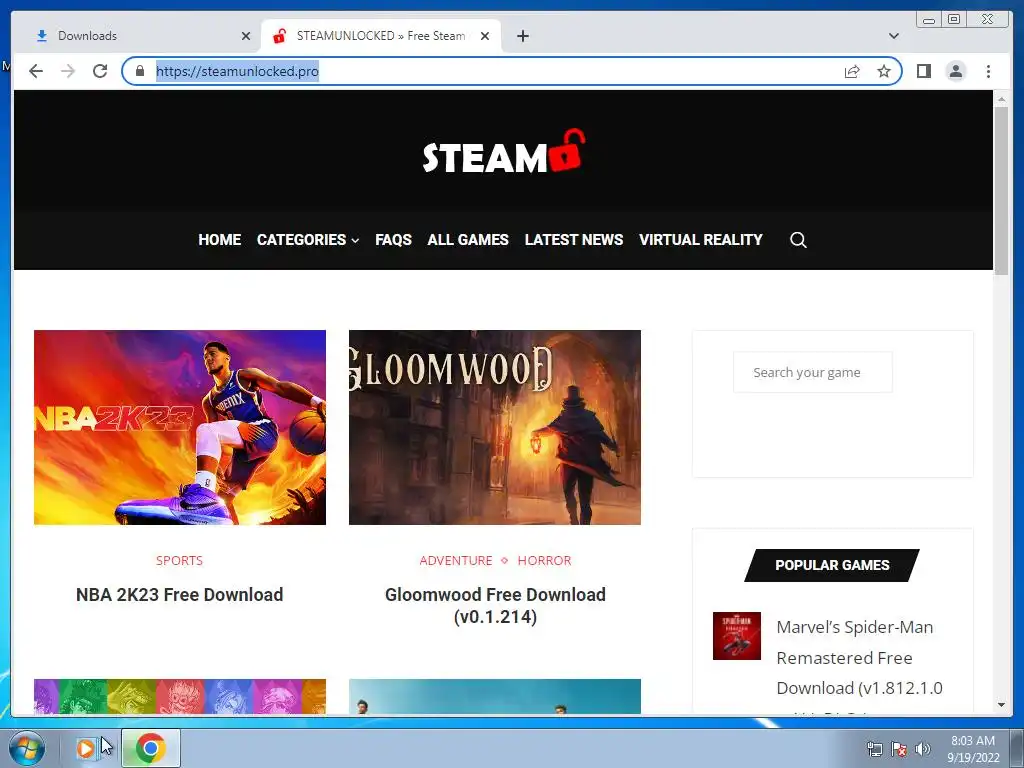View site information via padlock icon

coord(140,71)
